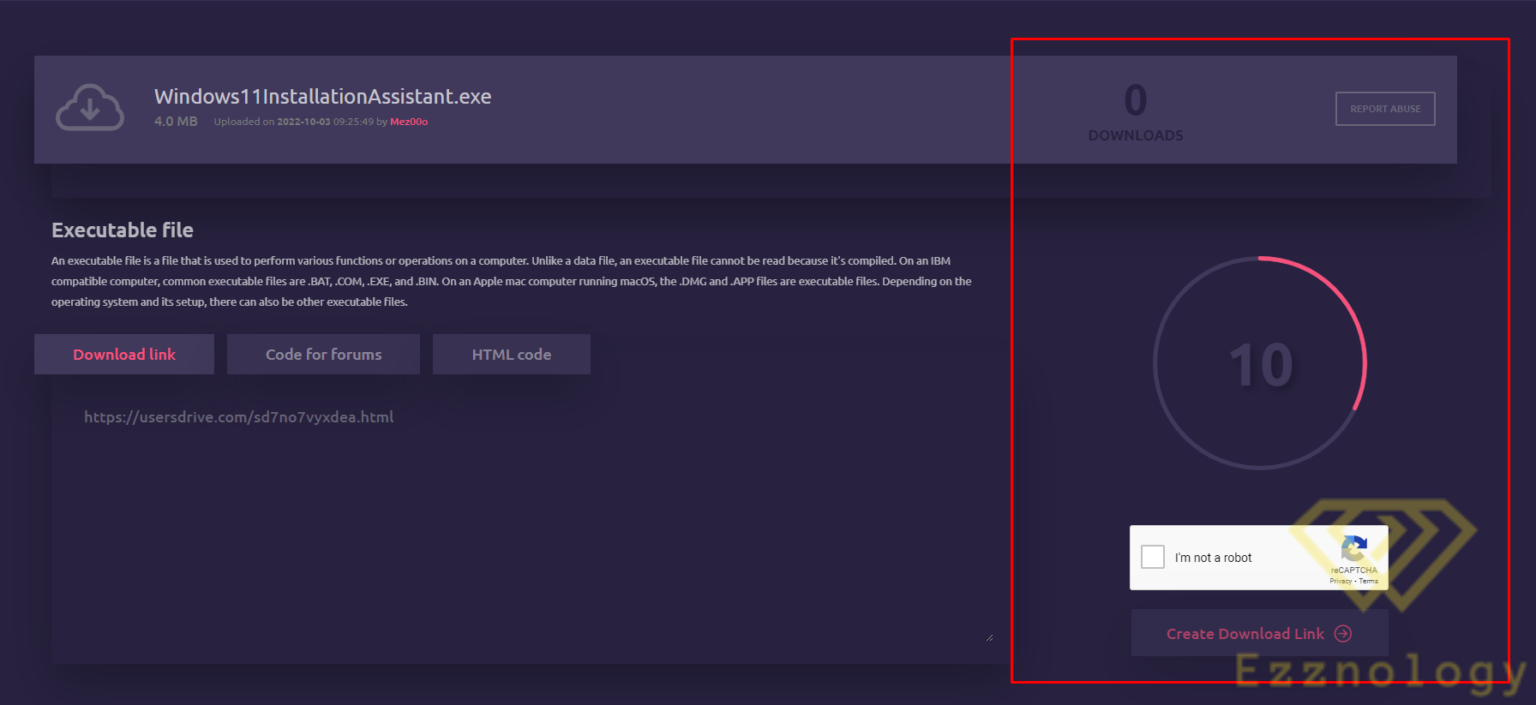Click the 4.0 MB file size label
The image size is (1536, 705).
[176, 122]
